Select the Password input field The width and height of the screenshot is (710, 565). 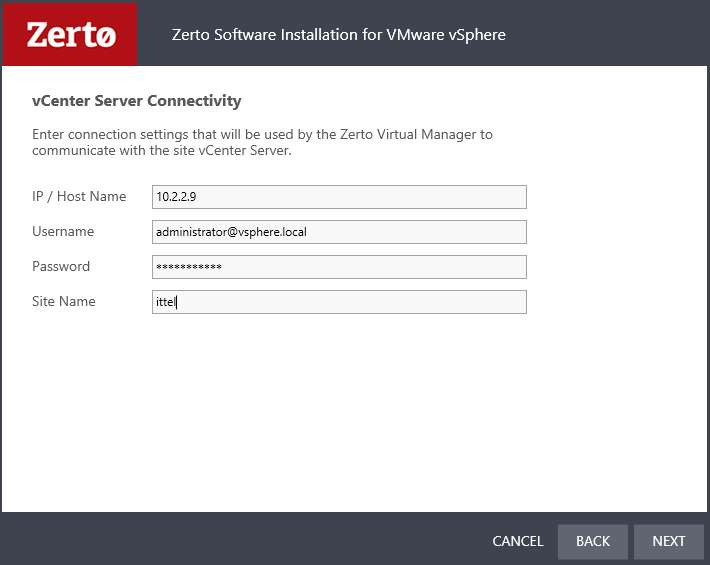tap(339, 267)
